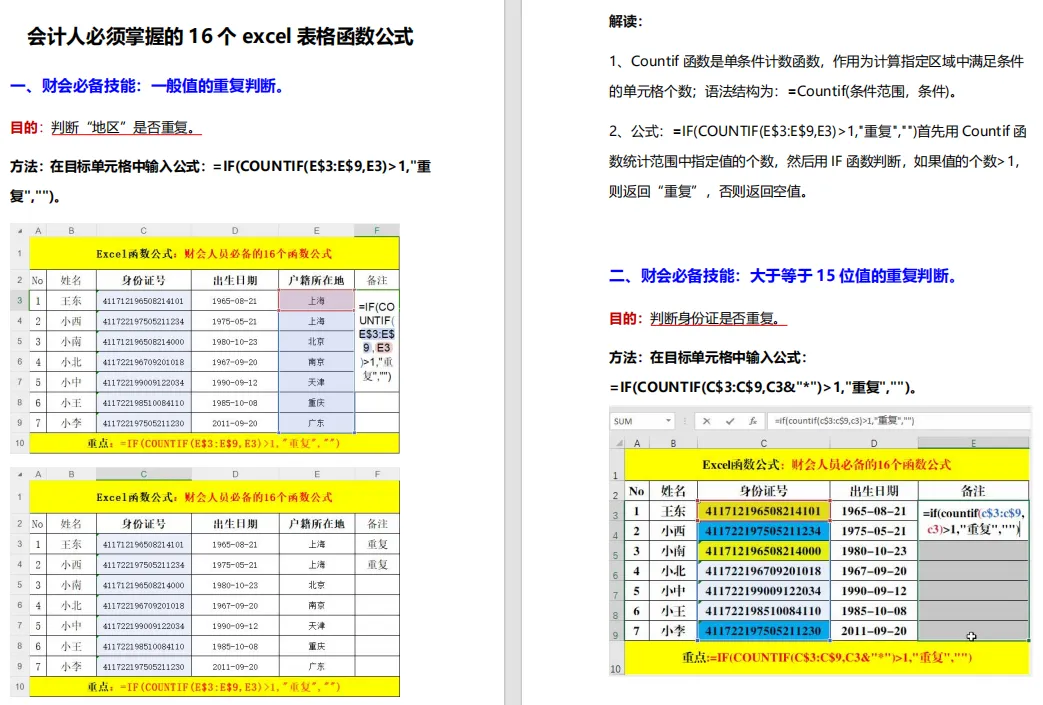Click the 重复 result in 王东 row
1043x705 pixels.
(x=377, y=544)
